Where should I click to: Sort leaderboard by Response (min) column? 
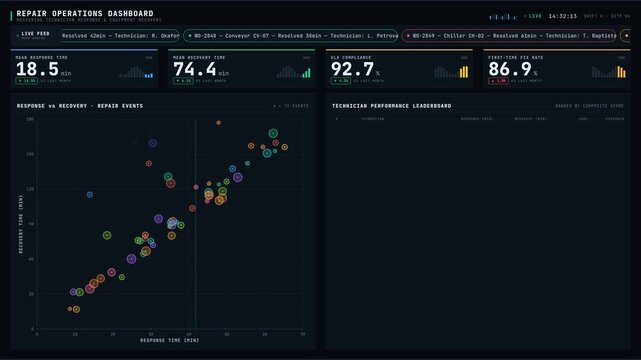tap(477, 119)
